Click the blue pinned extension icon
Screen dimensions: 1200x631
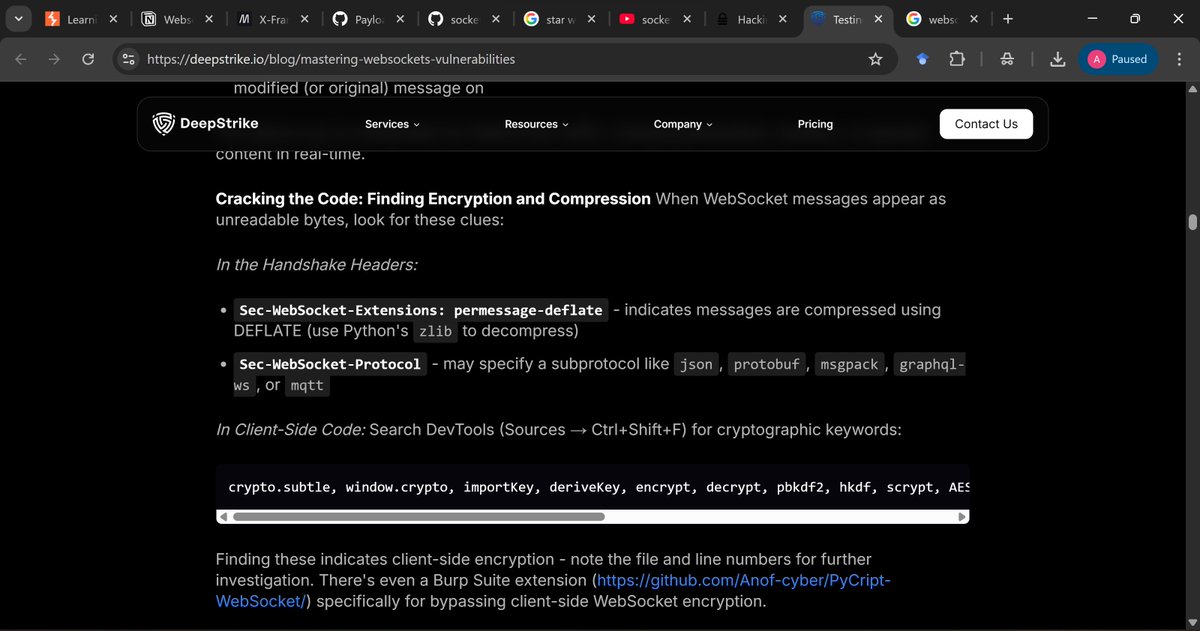pos(922,59)
